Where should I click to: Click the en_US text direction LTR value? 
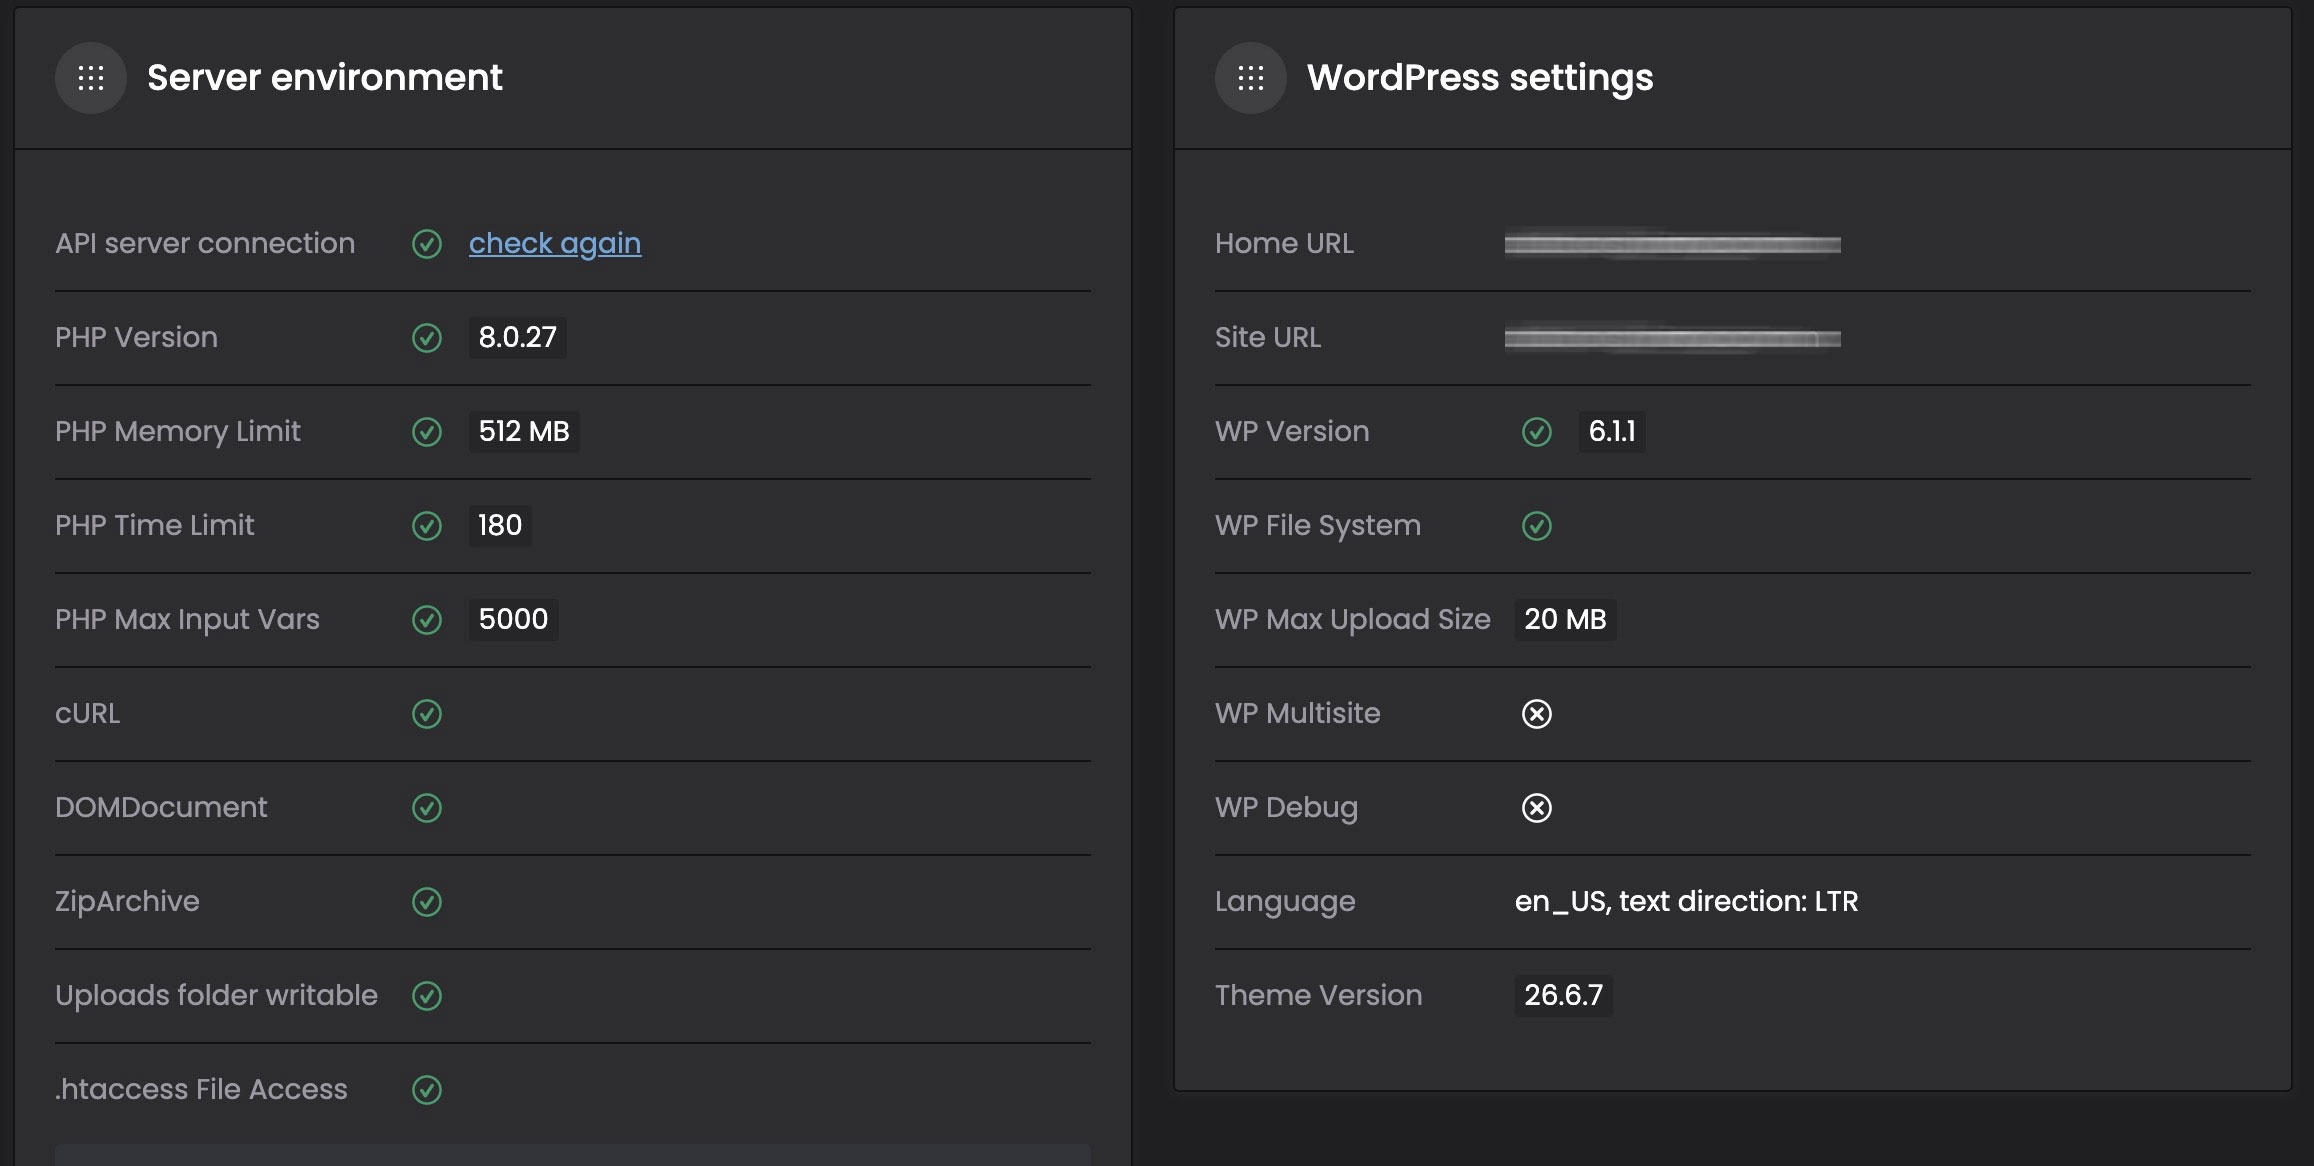1687,901
